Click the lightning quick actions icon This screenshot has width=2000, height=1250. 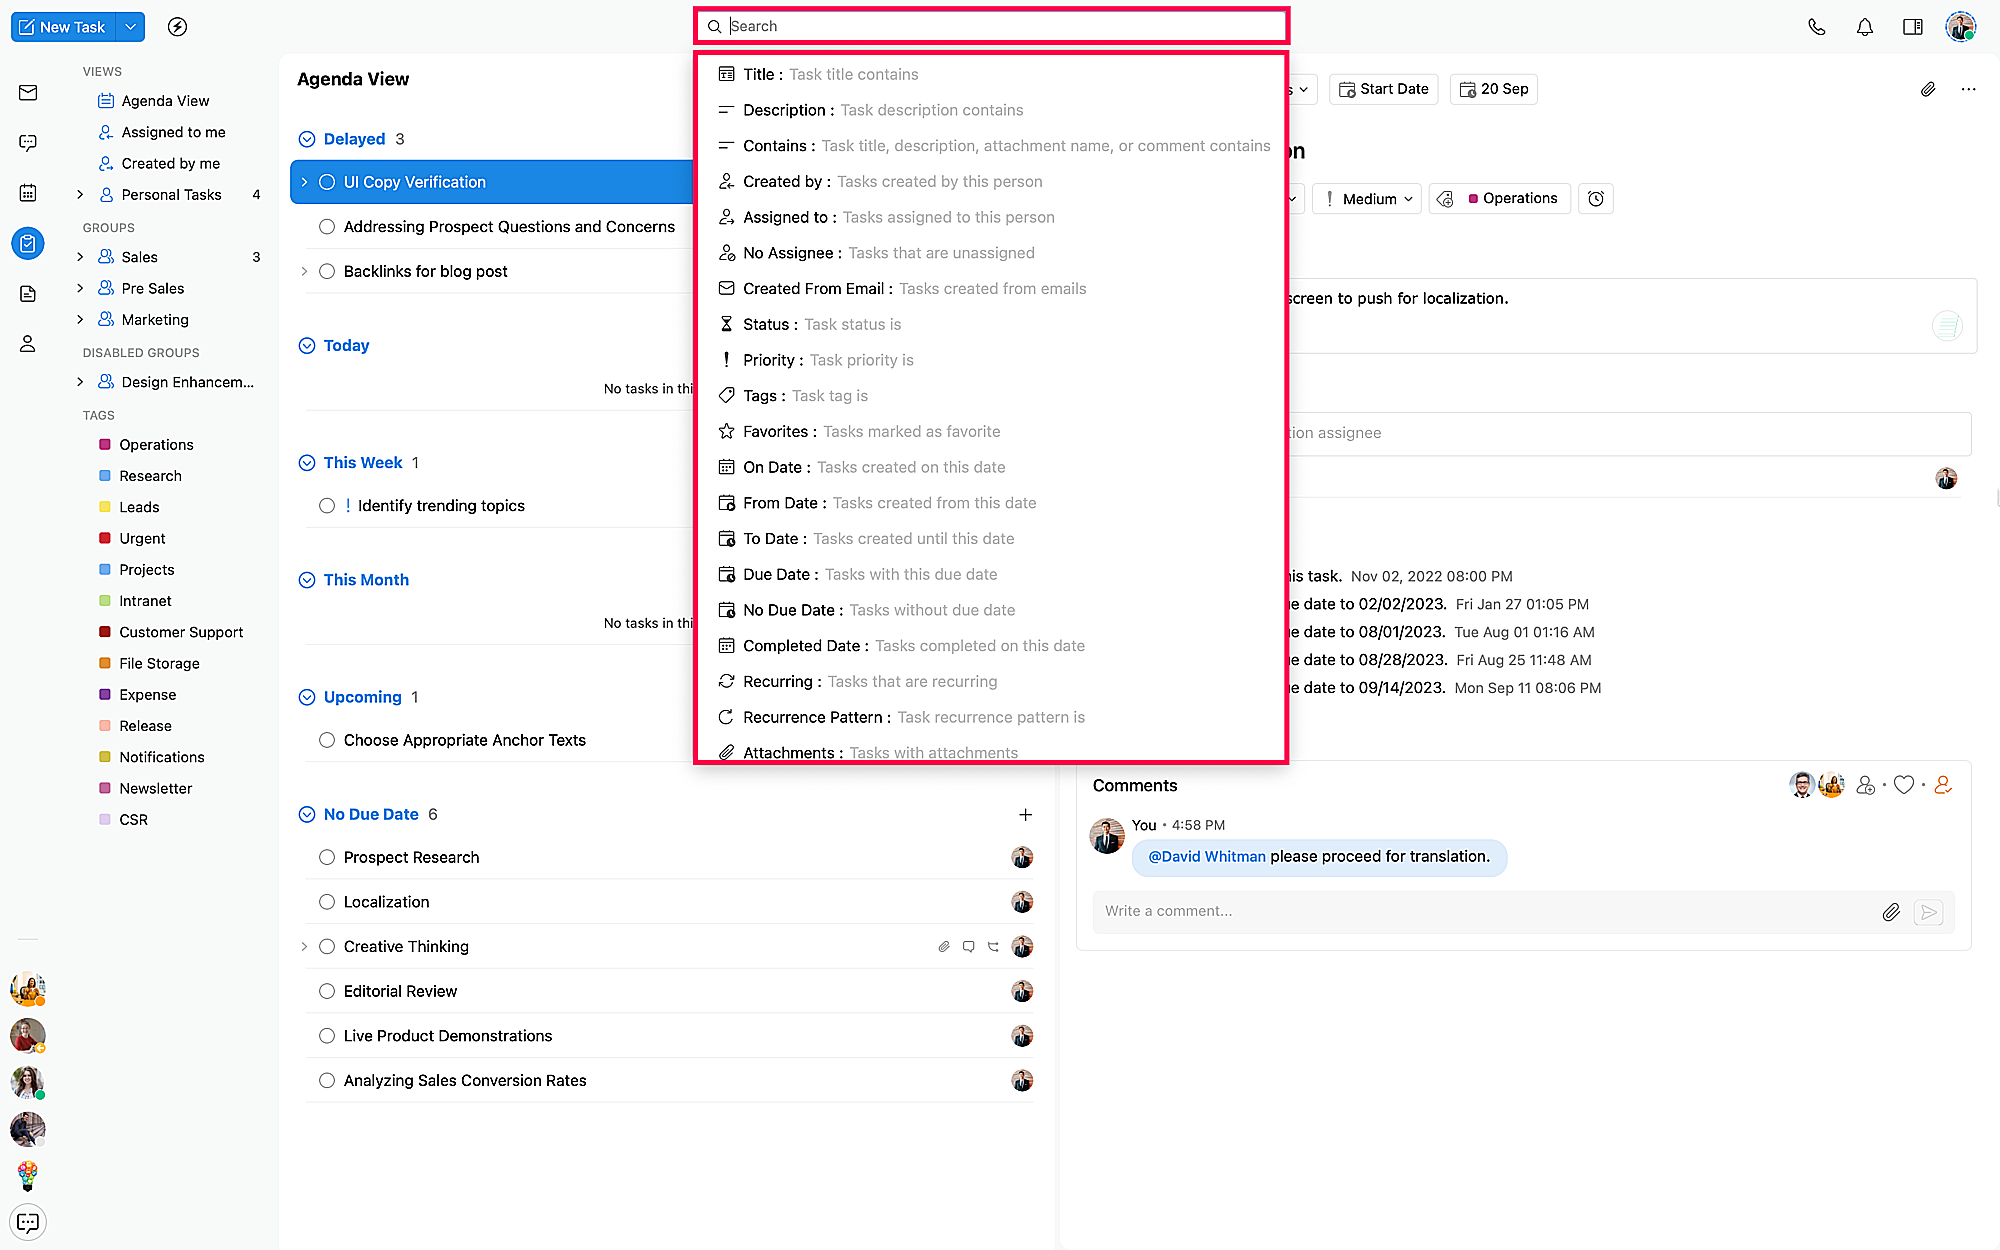177,27
